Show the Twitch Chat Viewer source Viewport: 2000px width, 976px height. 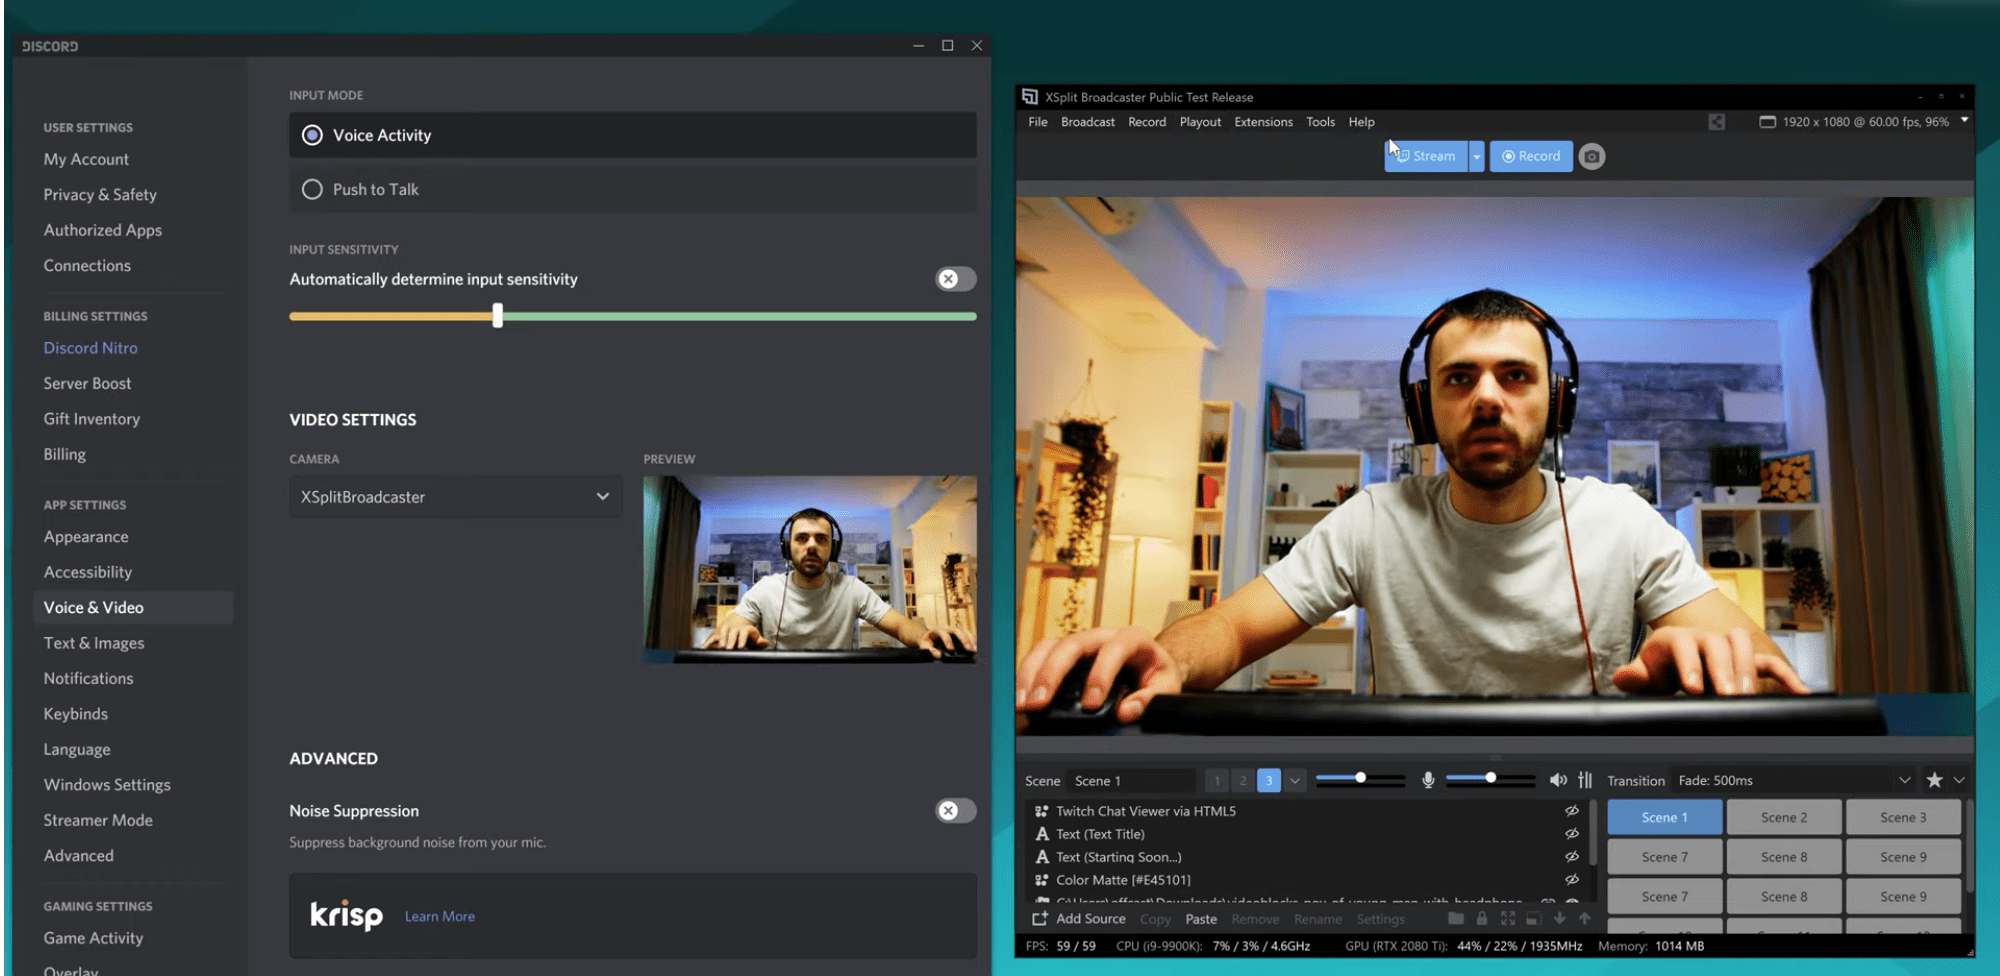pyautogui.click(x=1572, y=811)
